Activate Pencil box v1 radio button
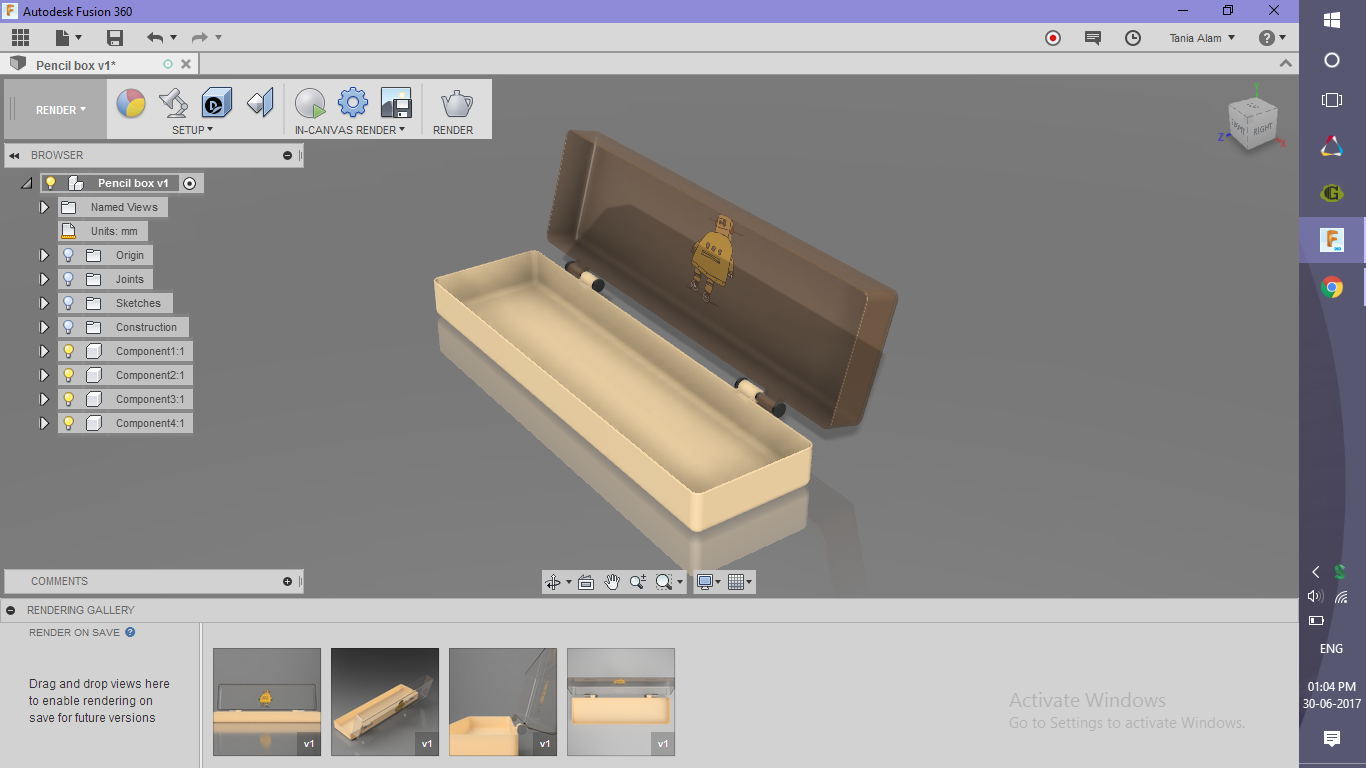 point(189,183)
